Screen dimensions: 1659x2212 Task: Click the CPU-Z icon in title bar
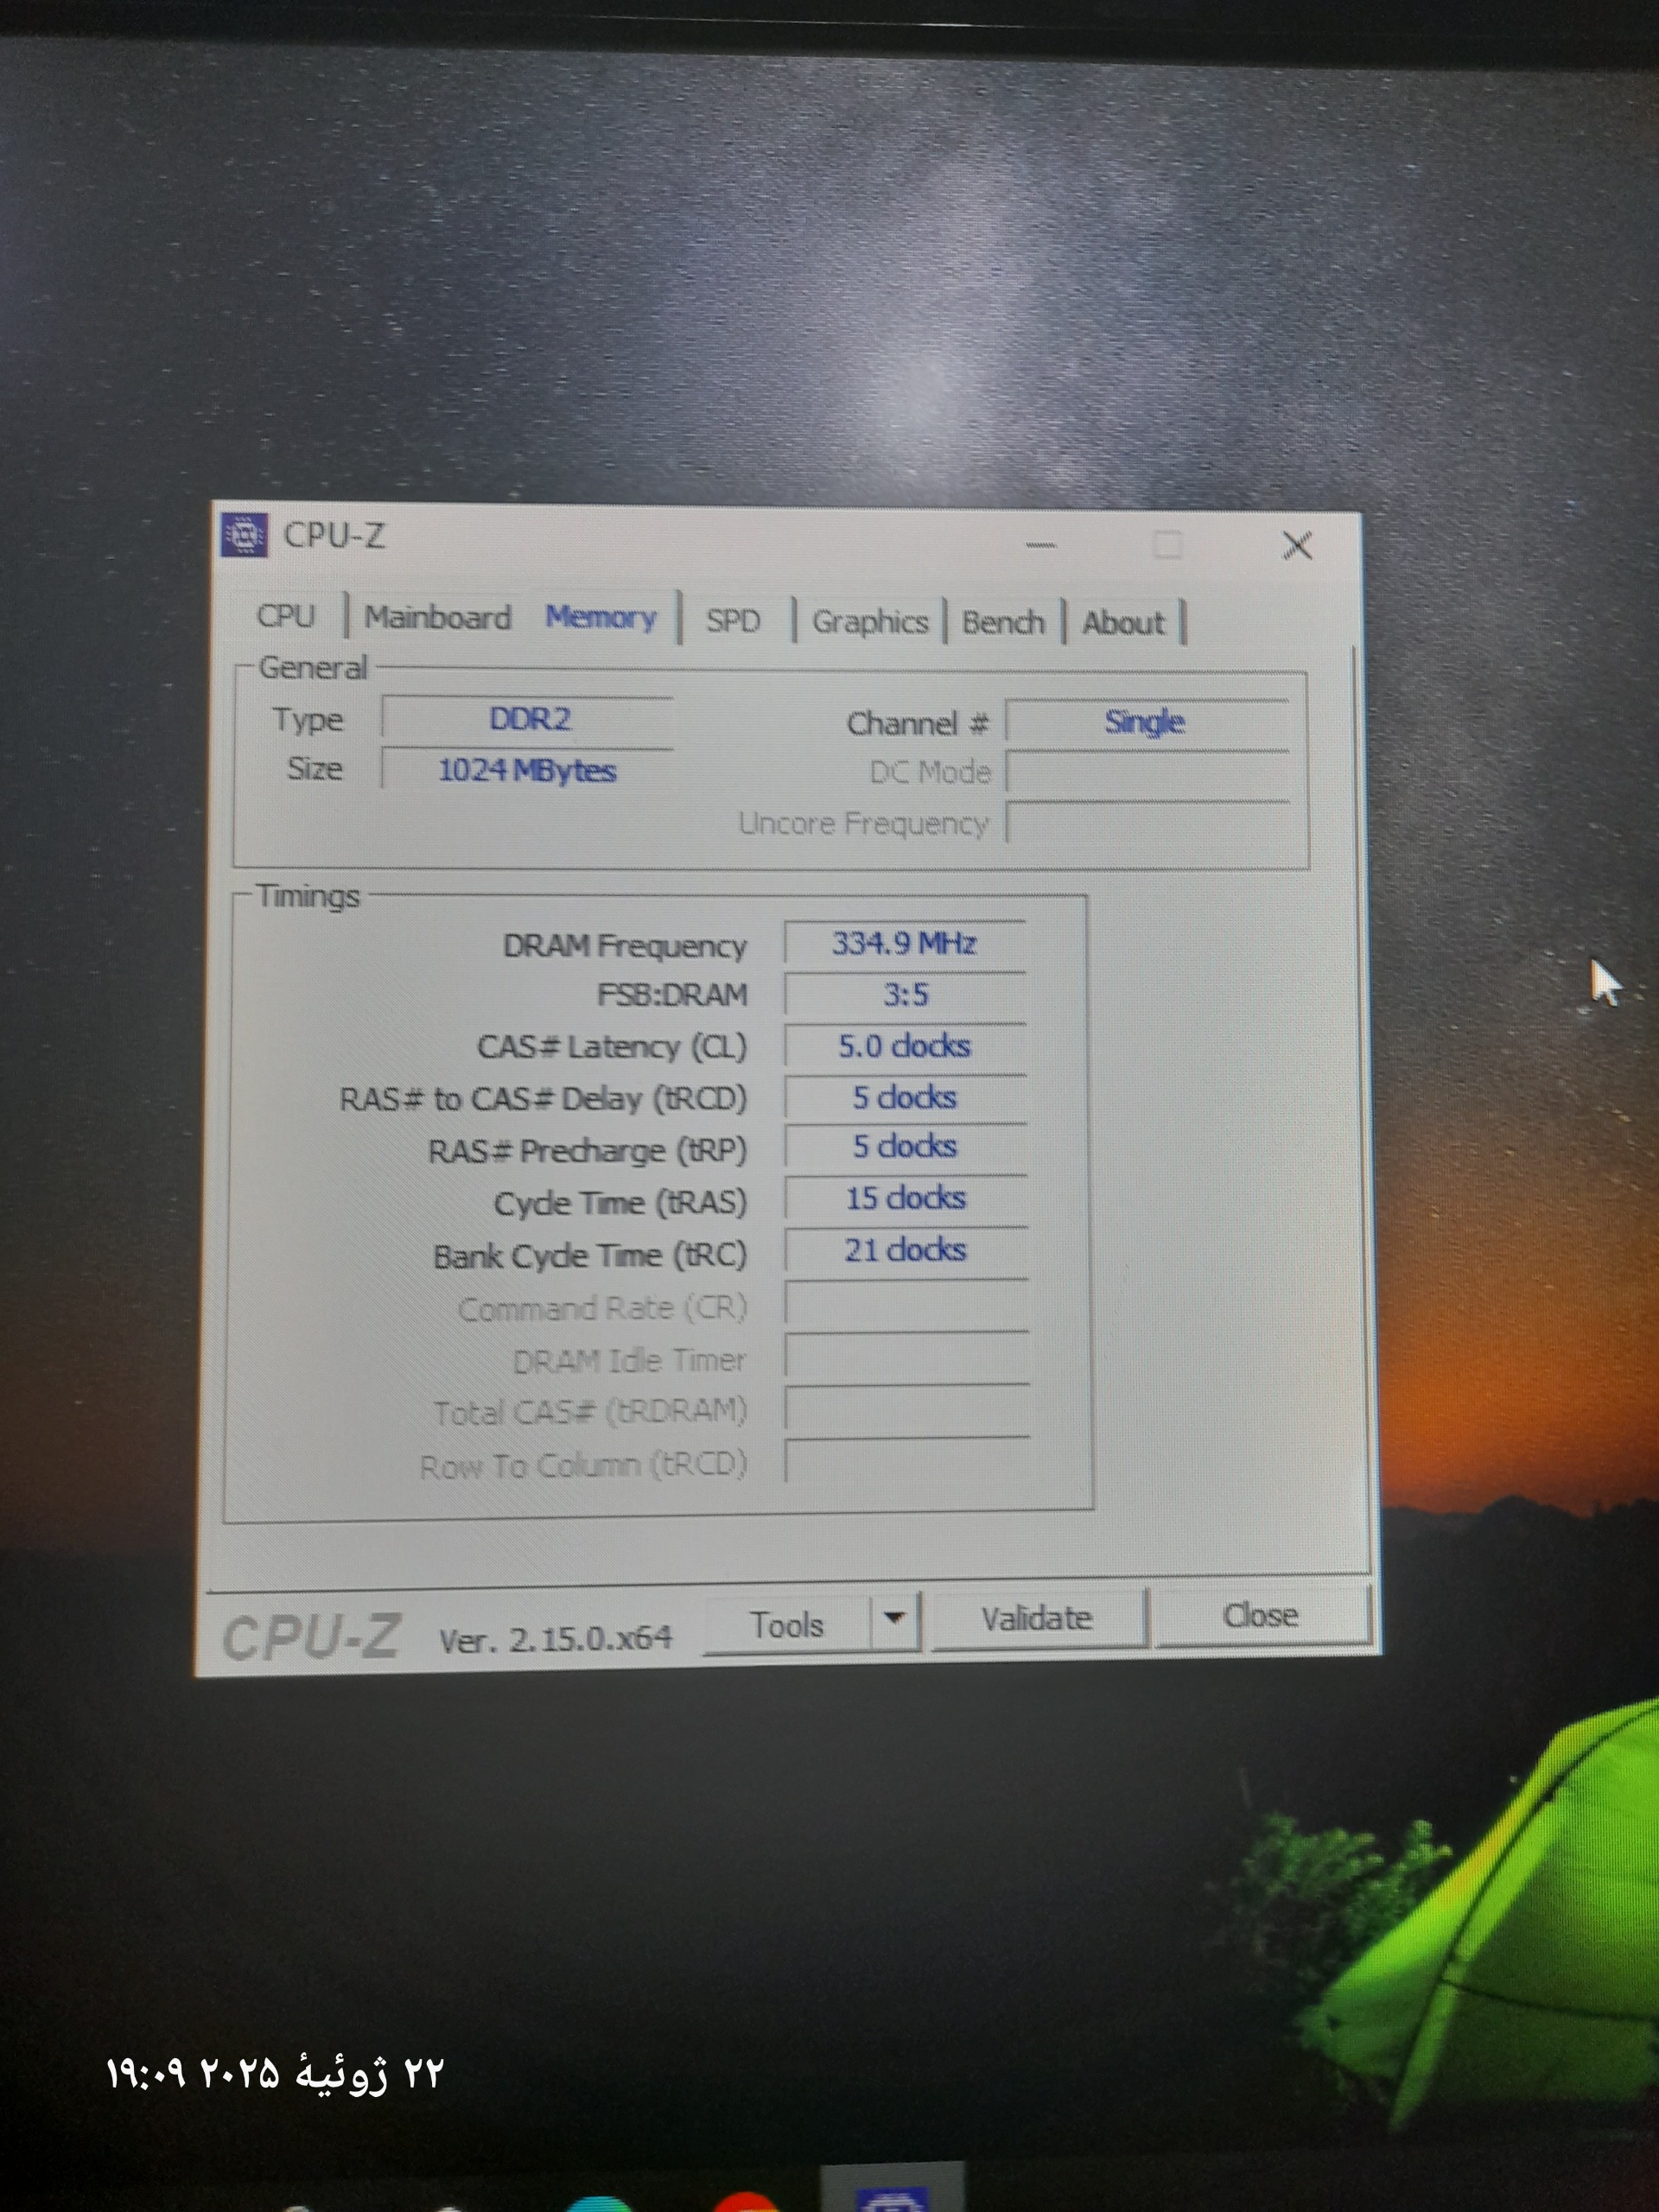click(244, 535)
